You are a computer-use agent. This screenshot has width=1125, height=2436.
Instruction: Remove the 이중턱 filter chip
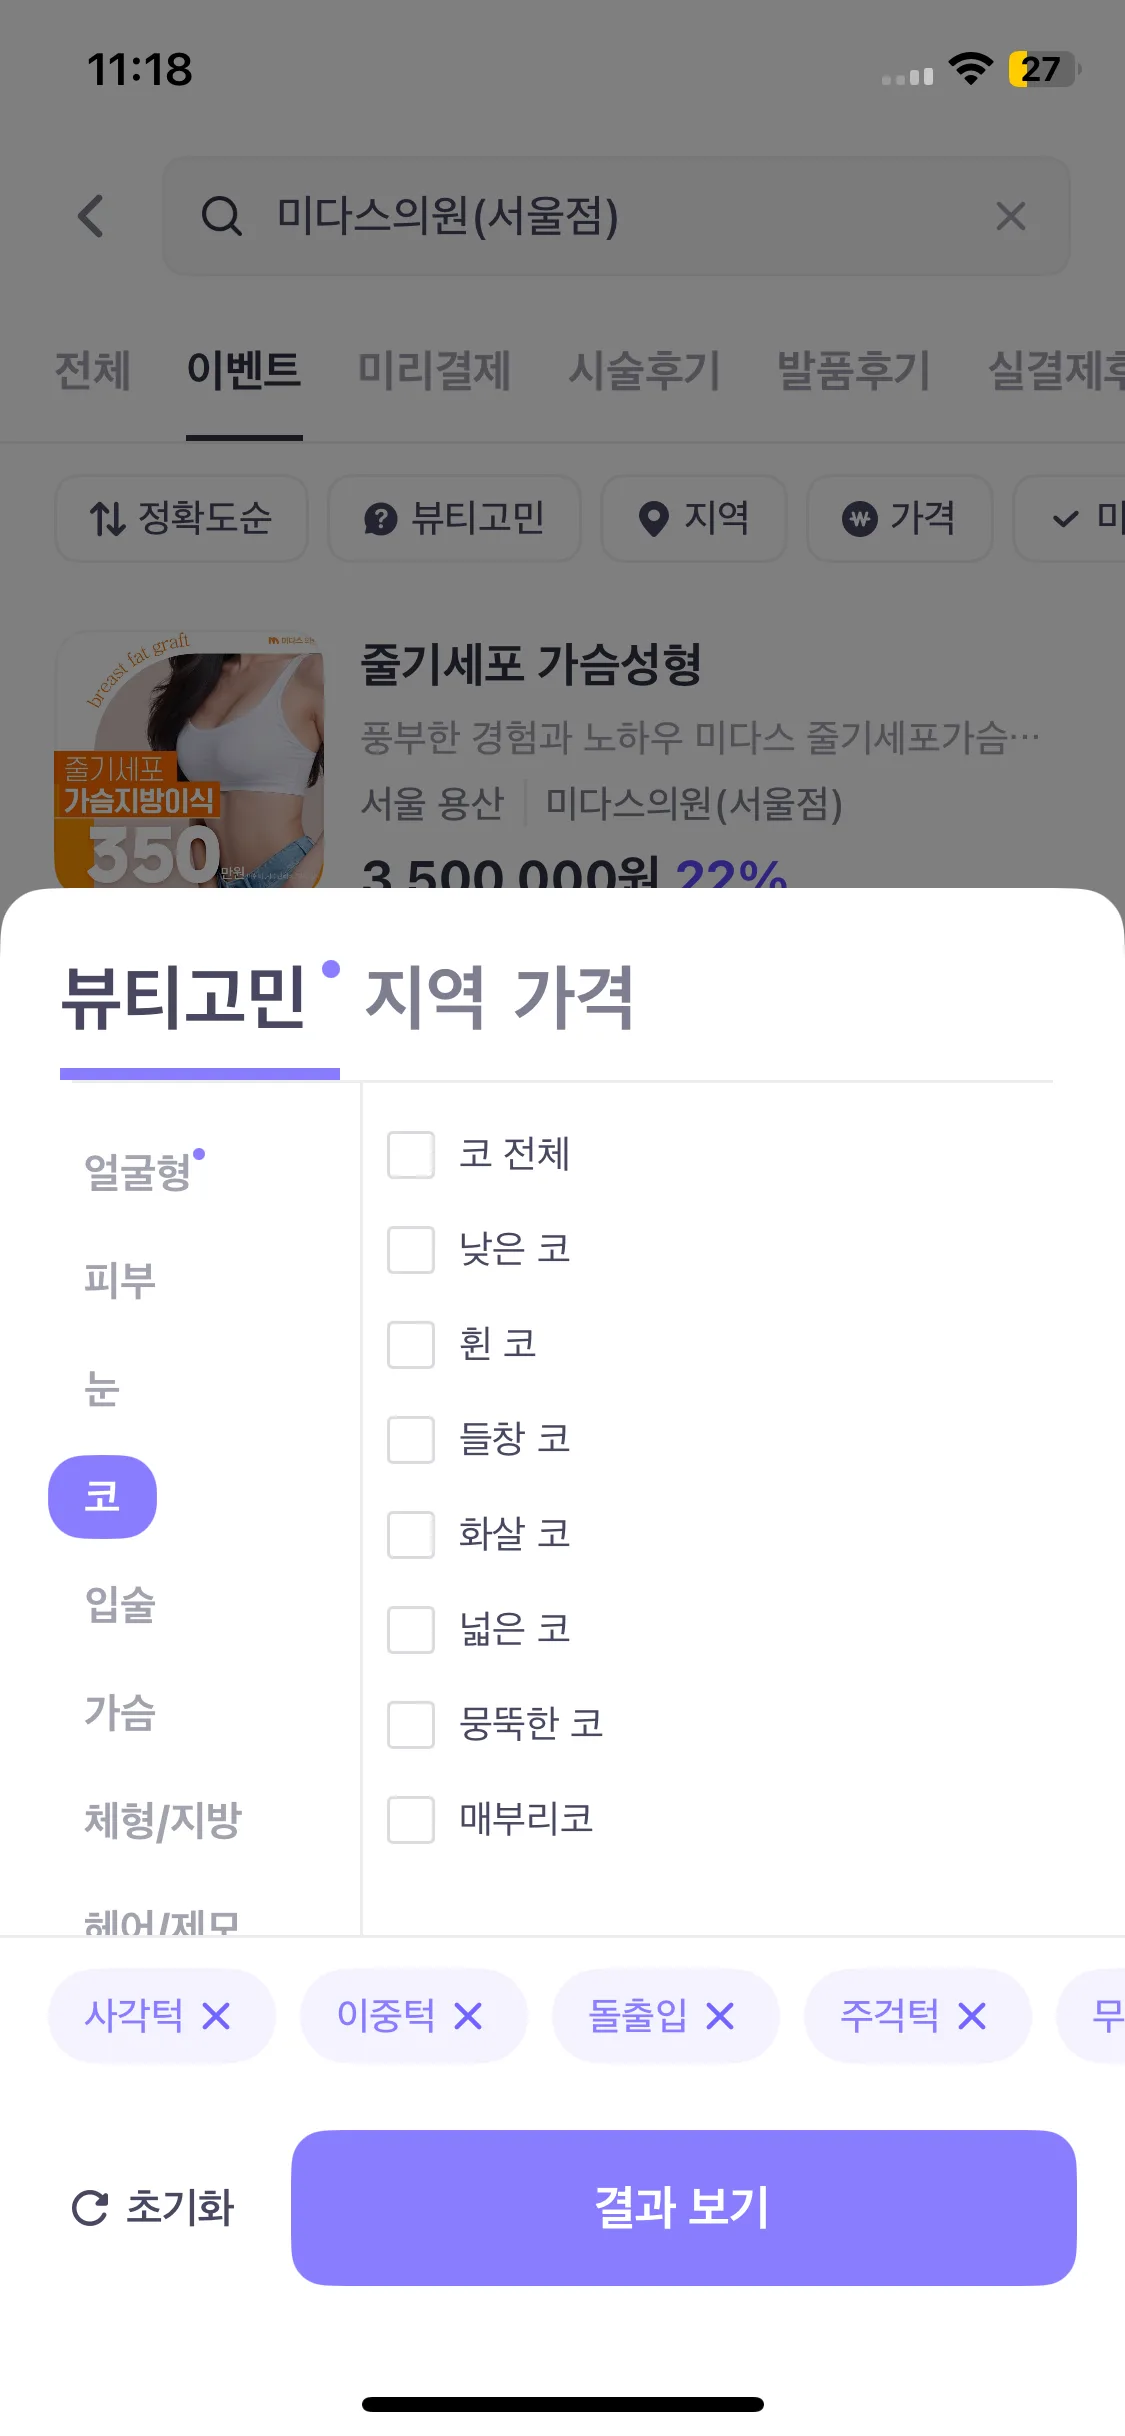pyautogui.click(x=468, y=2016)
